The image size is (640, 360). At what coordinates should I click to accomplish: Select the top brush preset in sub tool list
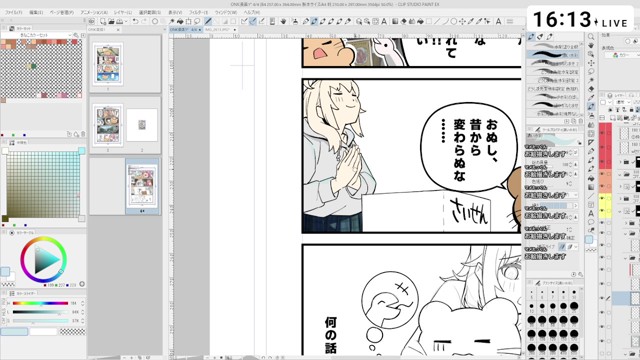pyautogui.click(x=553, y=46)
